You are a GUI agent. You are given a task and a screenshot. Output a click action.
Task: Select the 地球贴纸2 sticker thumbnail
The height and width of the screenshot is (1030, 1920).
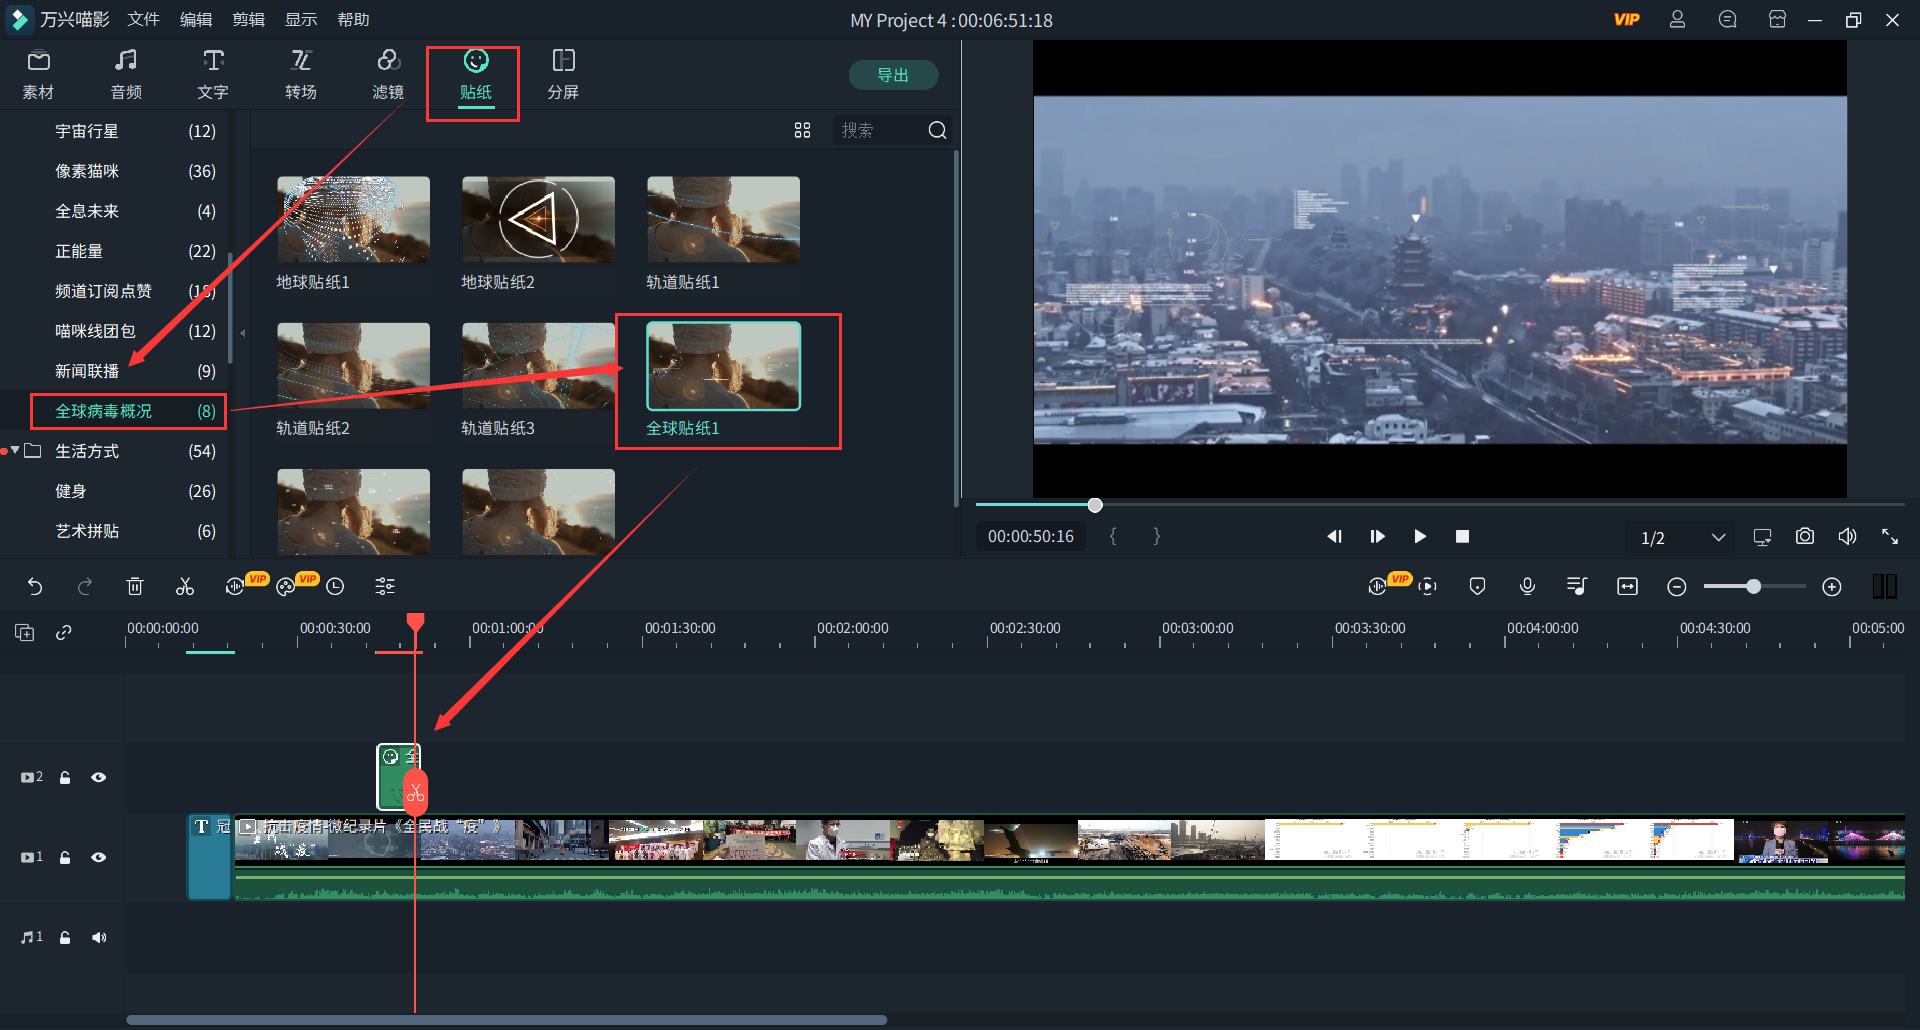pyautogui.click(x=538, y=220)
